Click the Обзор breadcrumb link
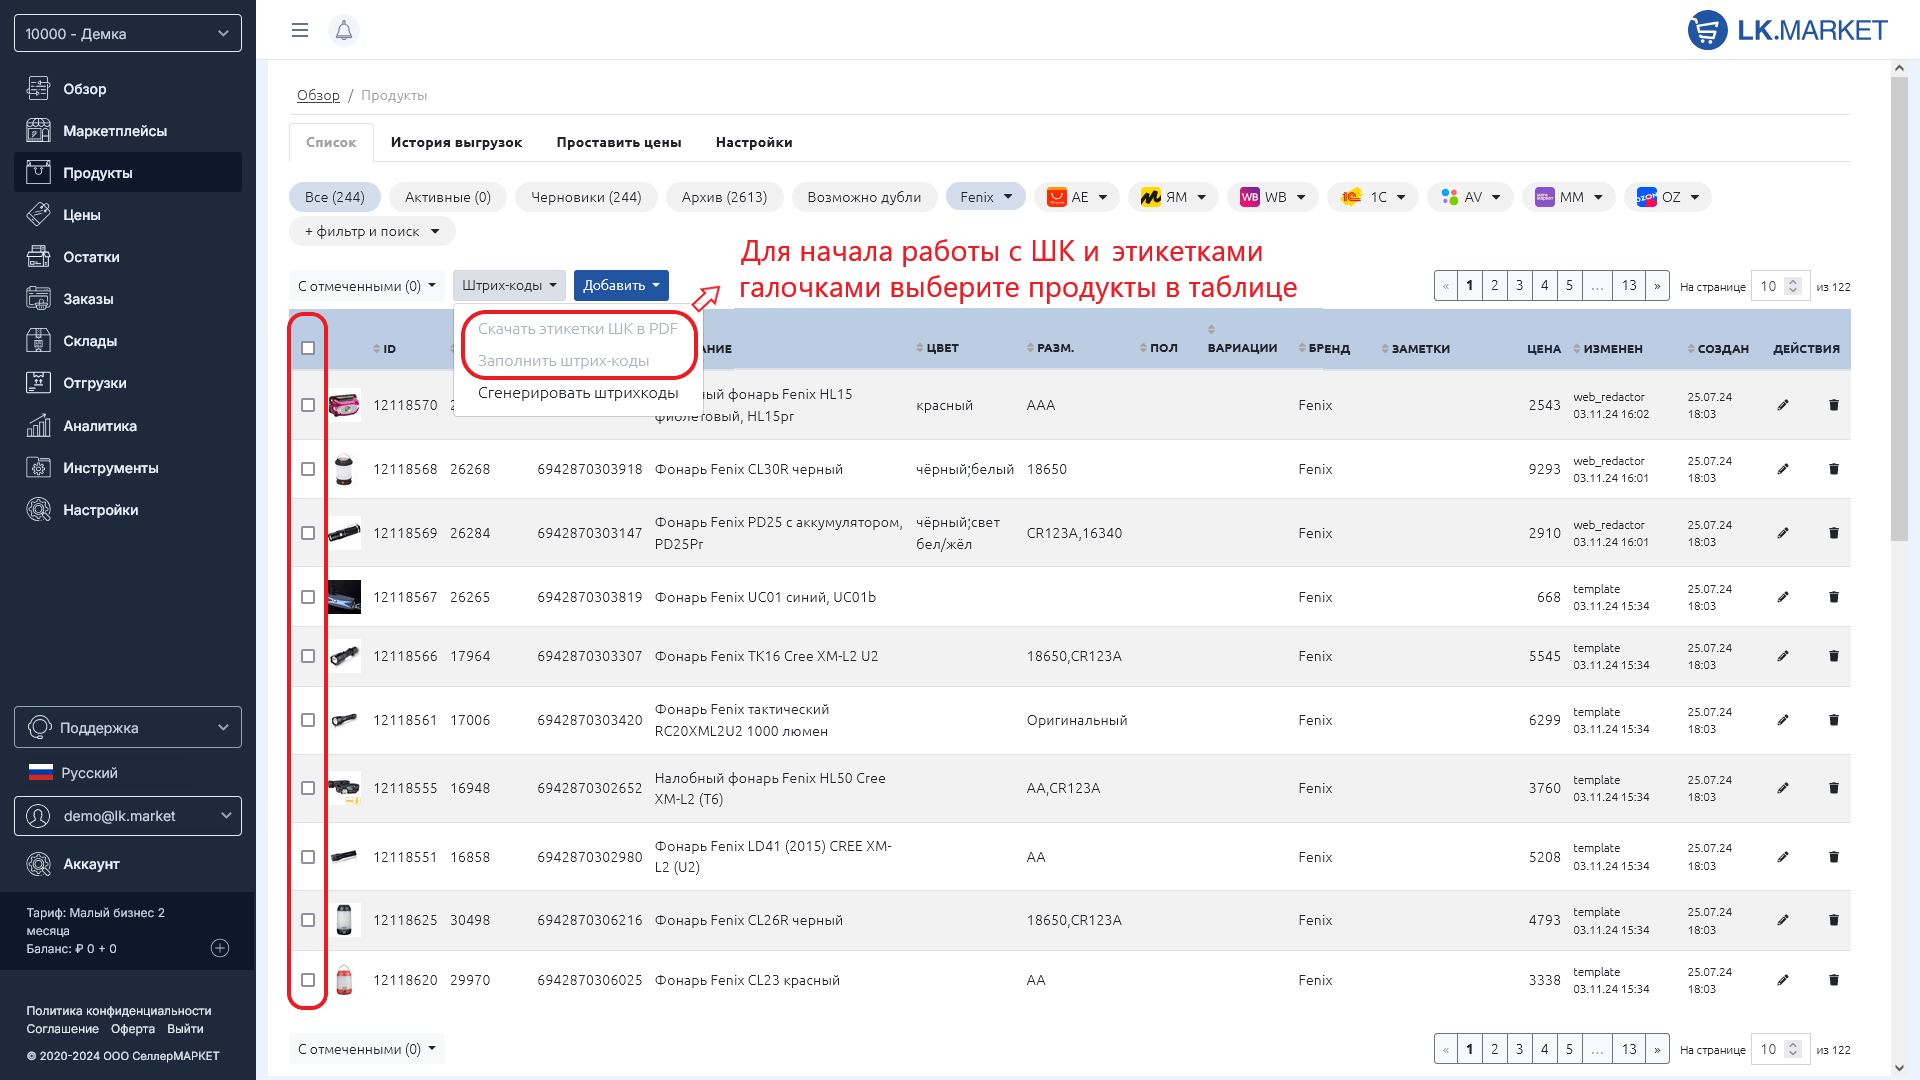This screenshot has height=1080, width=1920. pos(318,95)
